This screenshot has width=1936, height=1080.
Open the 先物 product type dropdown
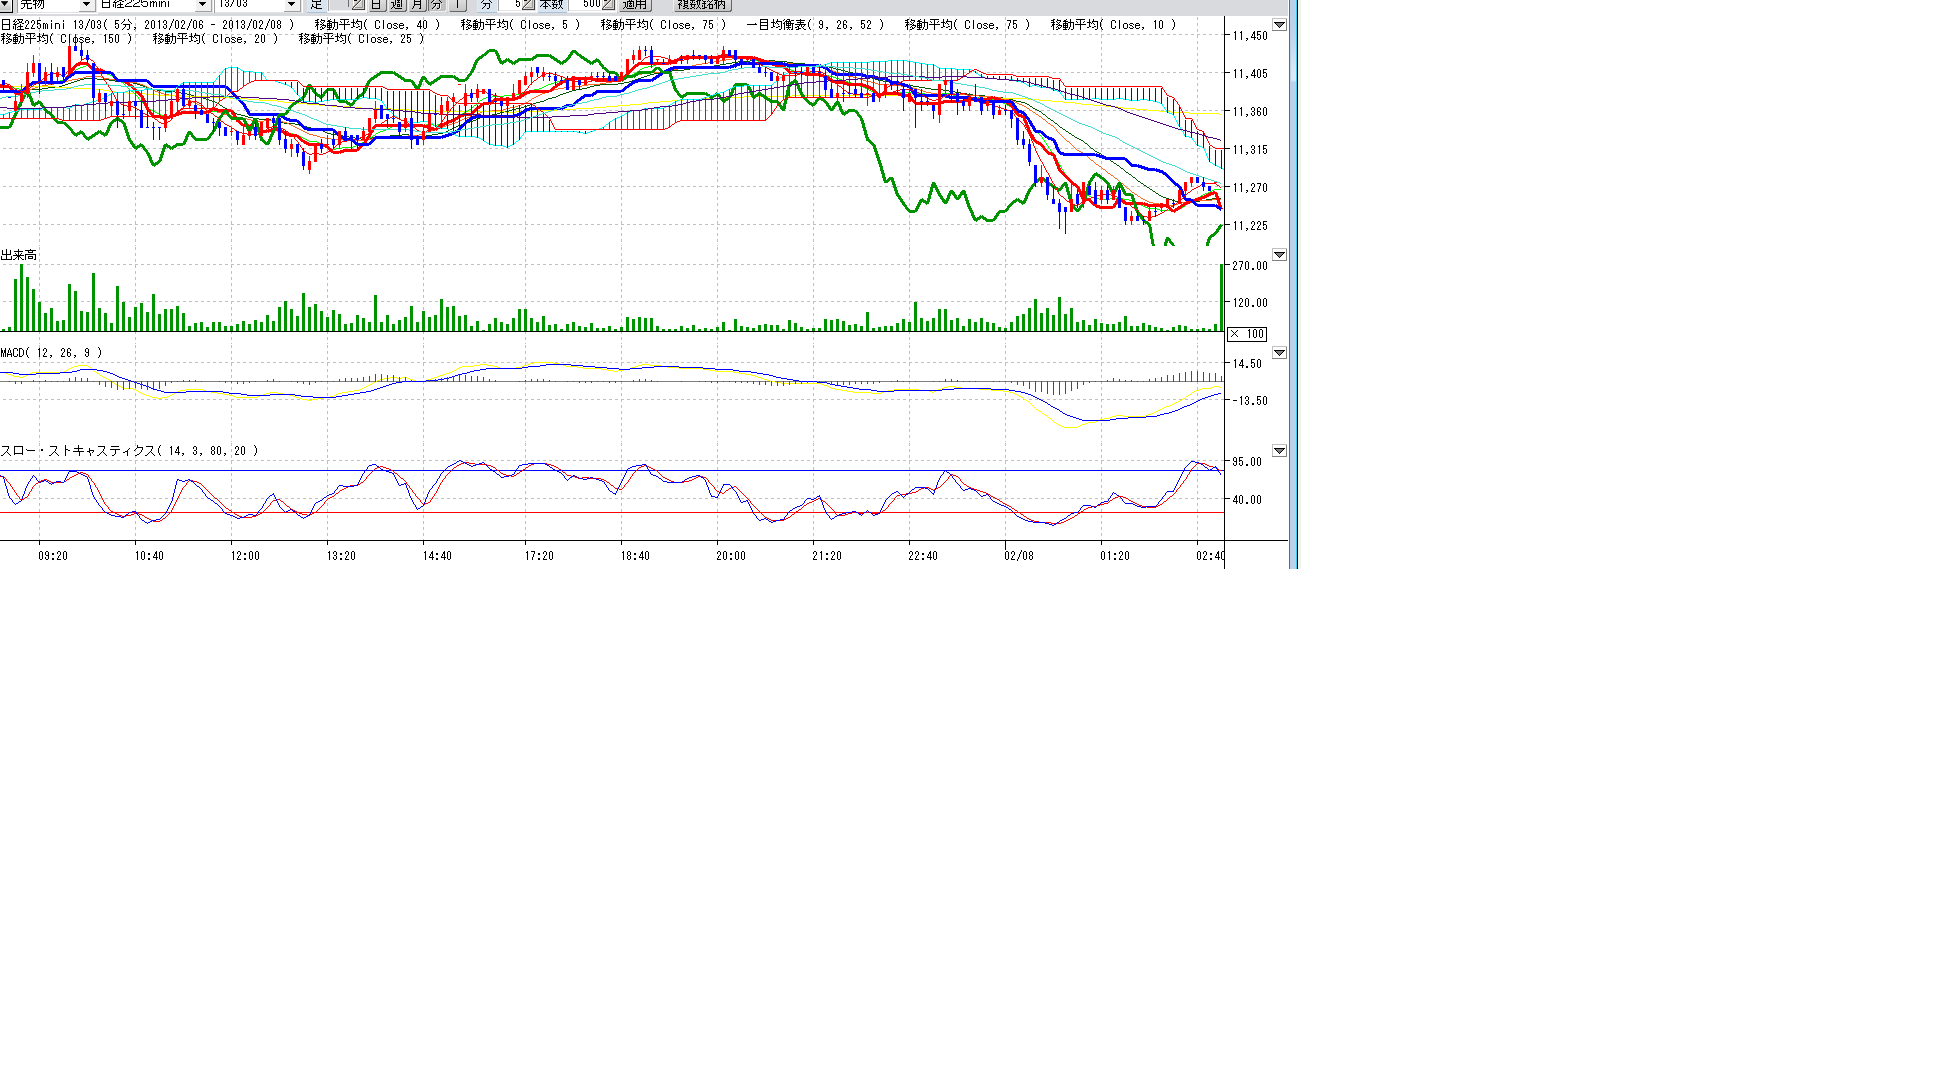86,5
